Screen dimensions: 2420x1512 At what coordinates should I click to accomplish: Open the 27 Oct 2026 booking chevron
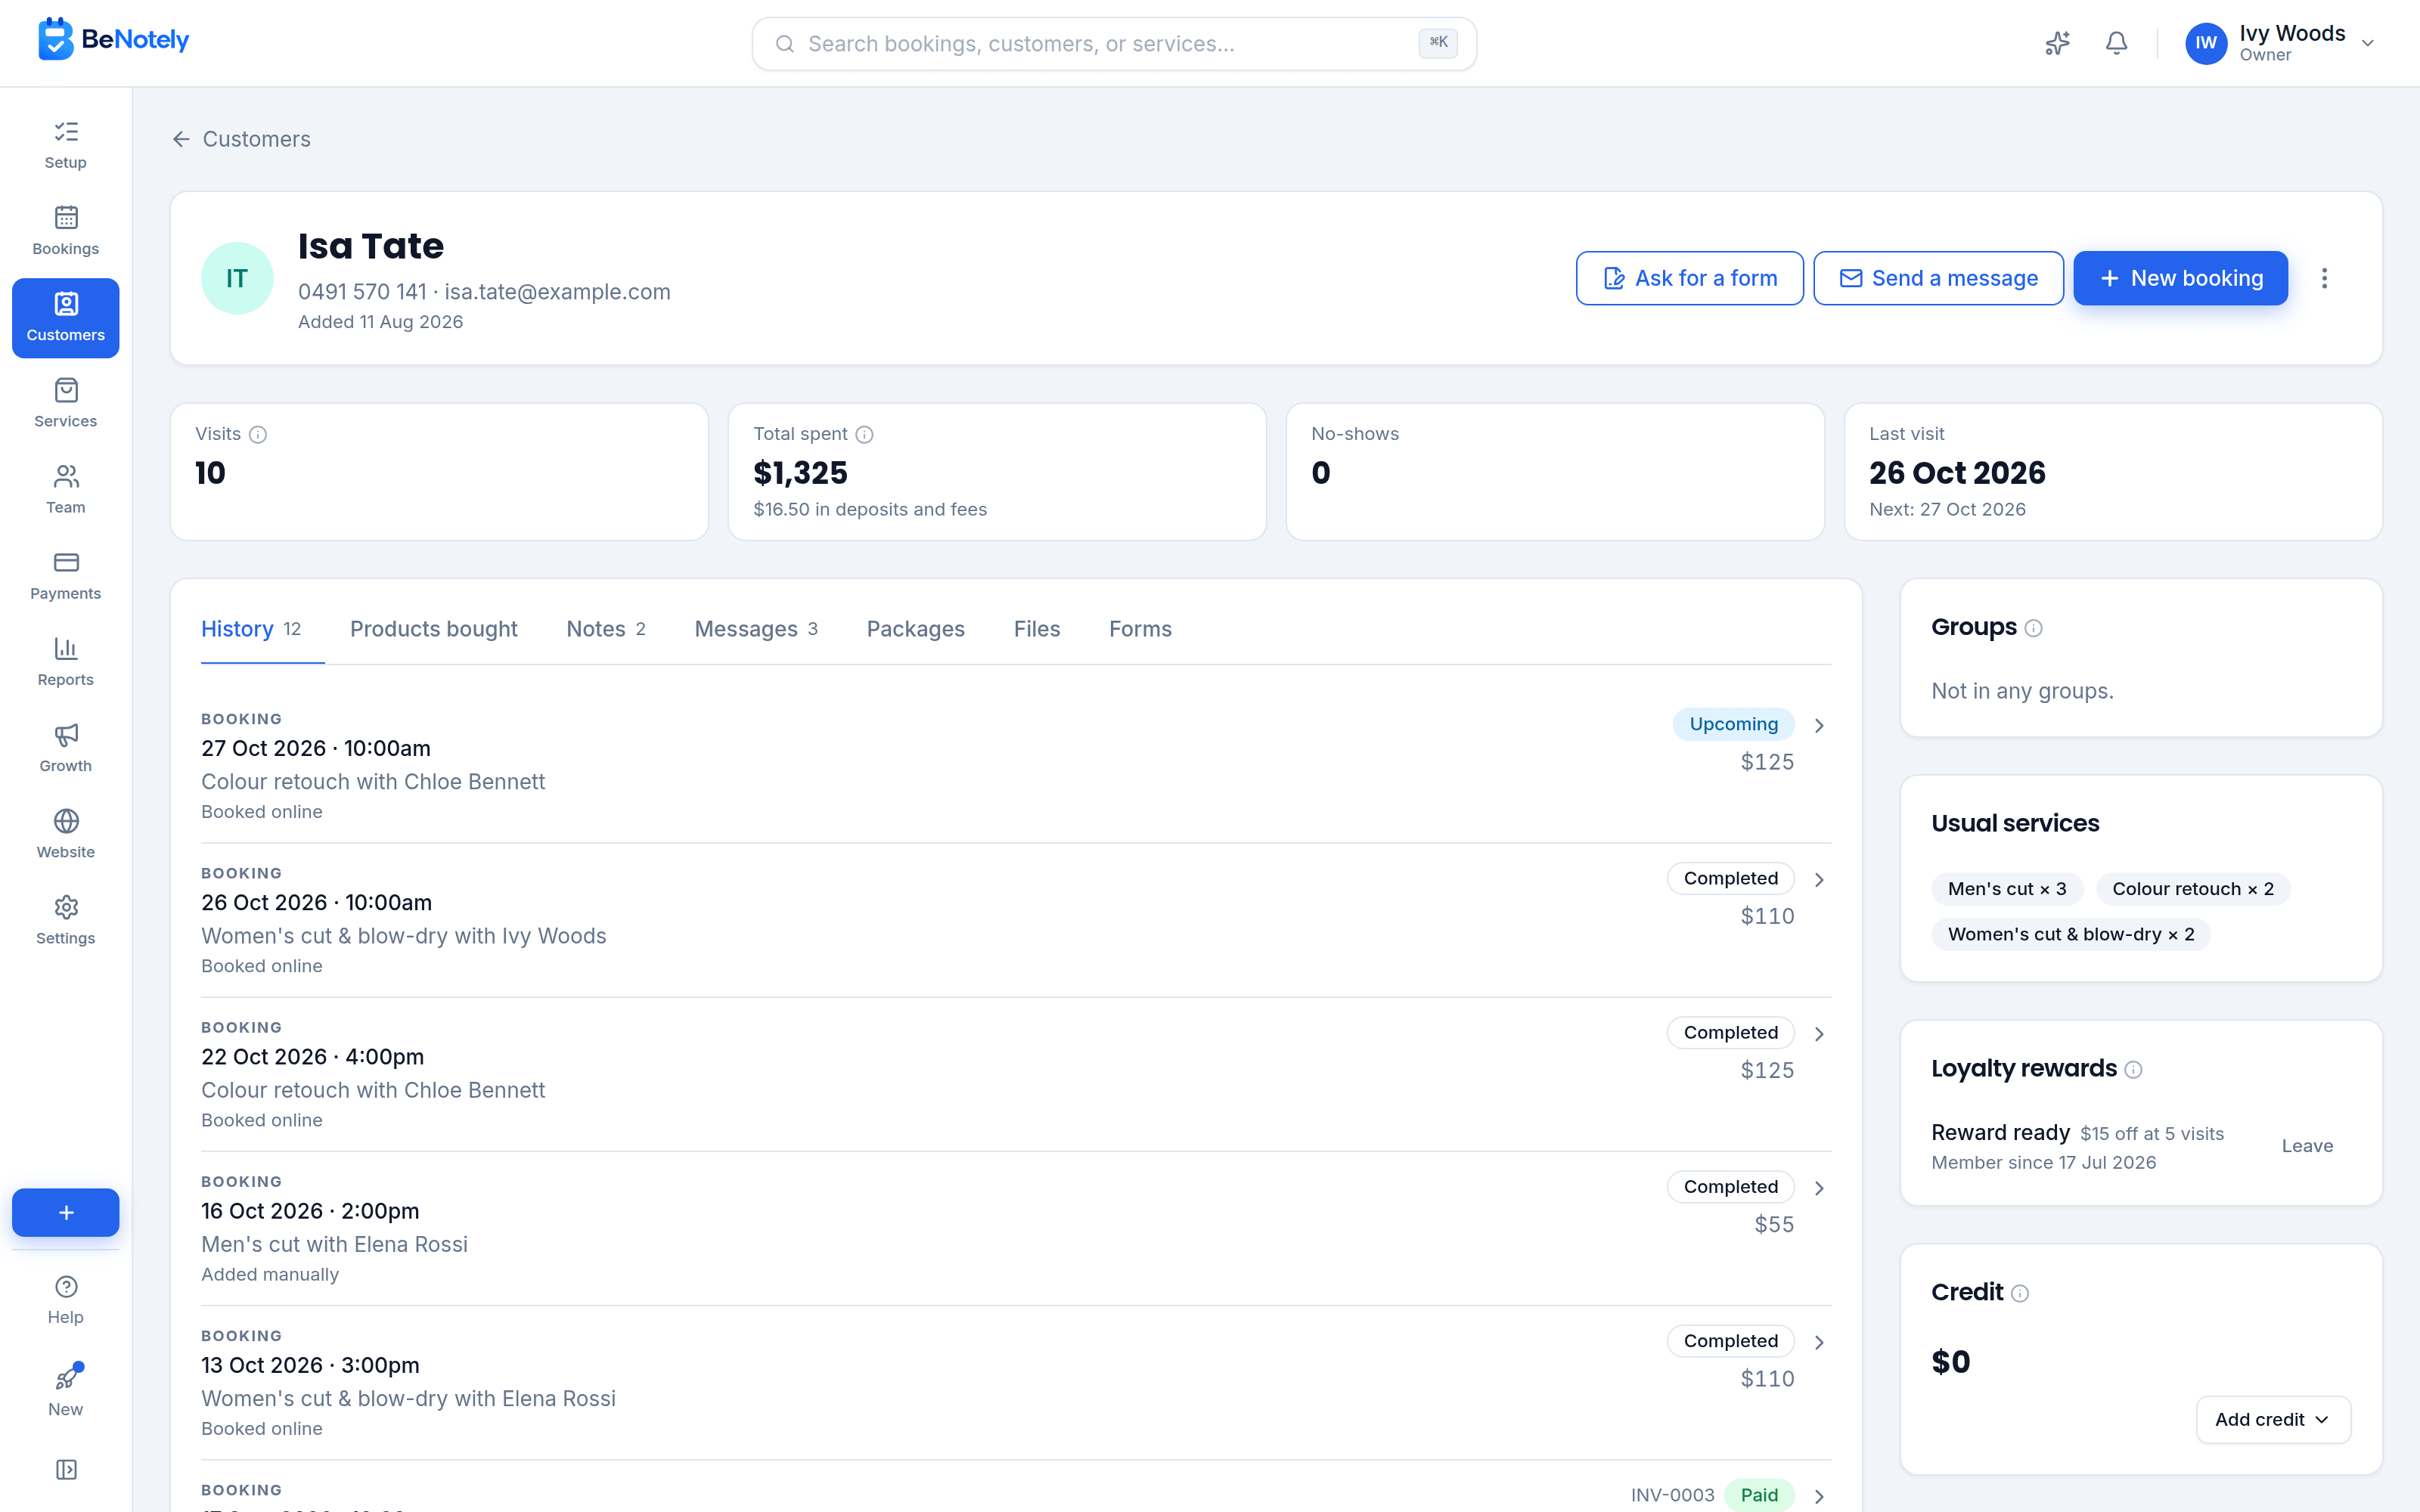[x=1819, y=725]
